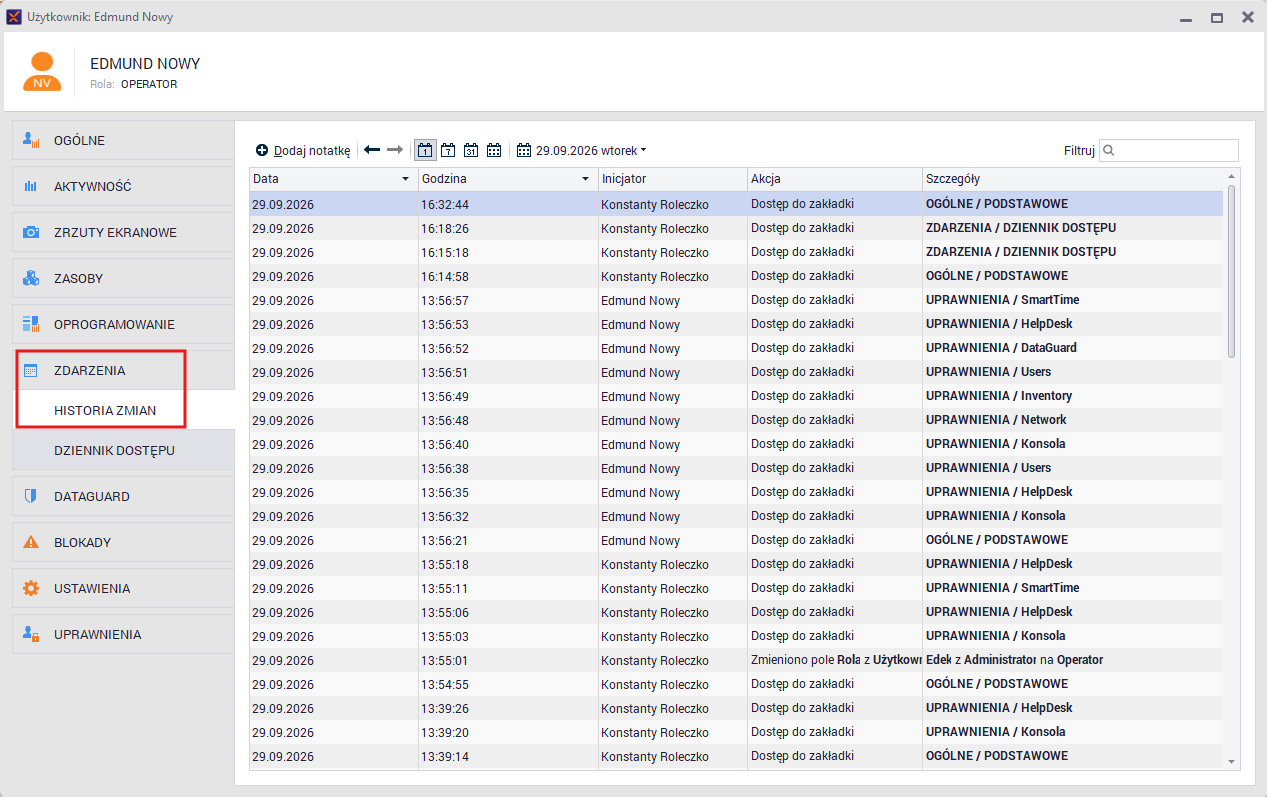This screenshot has width=1267, height=797.
Task: Open the Data column filter arrow
Action: tap(405, 179)
